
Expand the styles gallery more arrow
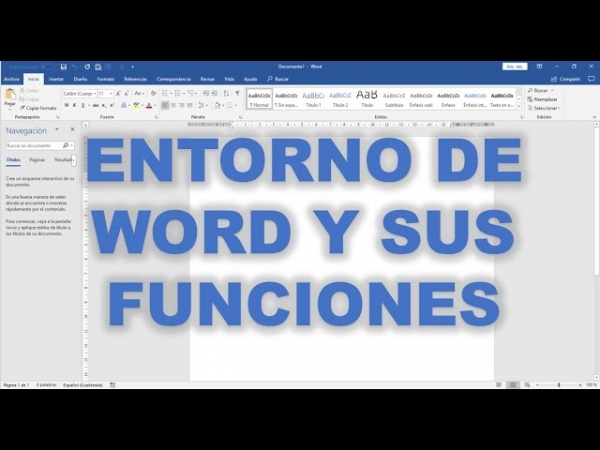point(519,107)
